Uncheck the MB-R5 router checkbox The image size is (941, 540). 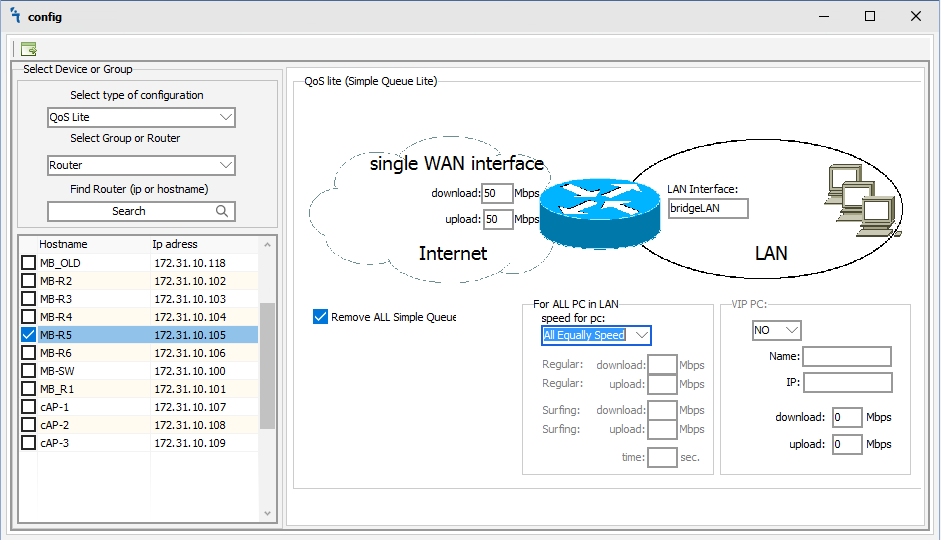click(29, 335)
